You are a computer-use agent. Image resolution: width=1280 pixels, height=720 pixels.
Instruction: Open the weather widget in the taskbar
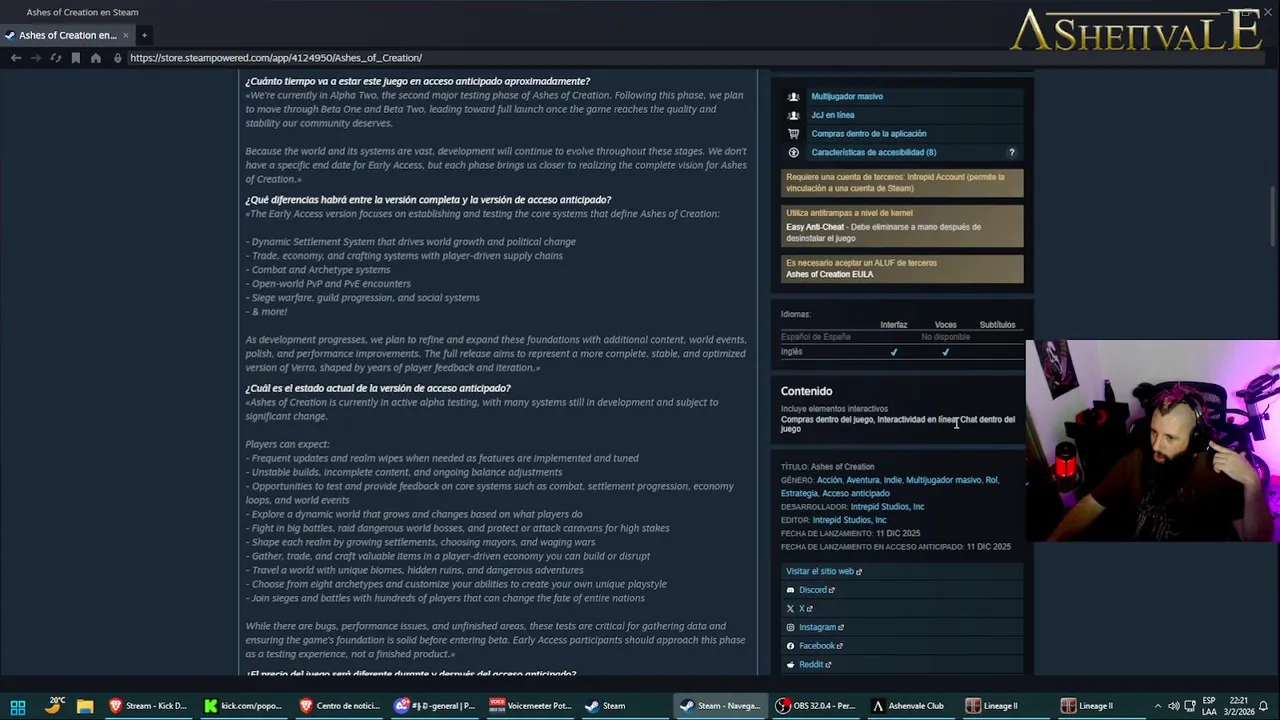click(x=54, y=706)
